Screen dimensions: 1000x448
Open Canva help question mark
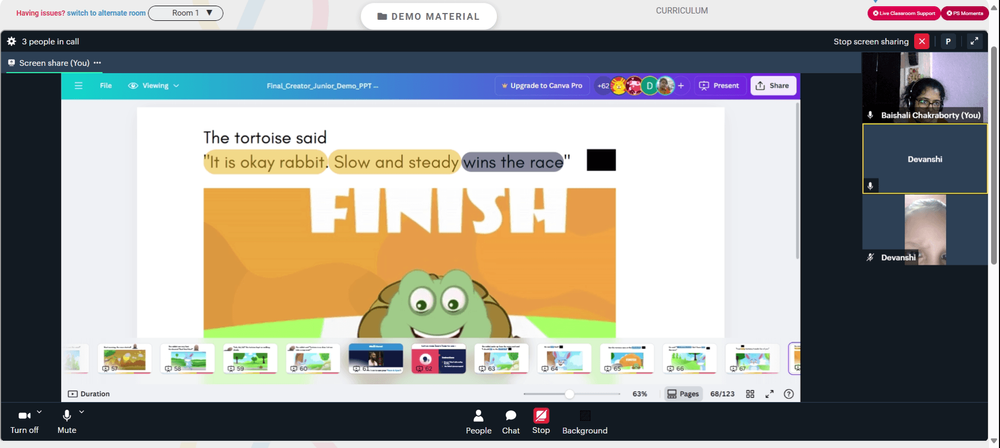point(789,394)
